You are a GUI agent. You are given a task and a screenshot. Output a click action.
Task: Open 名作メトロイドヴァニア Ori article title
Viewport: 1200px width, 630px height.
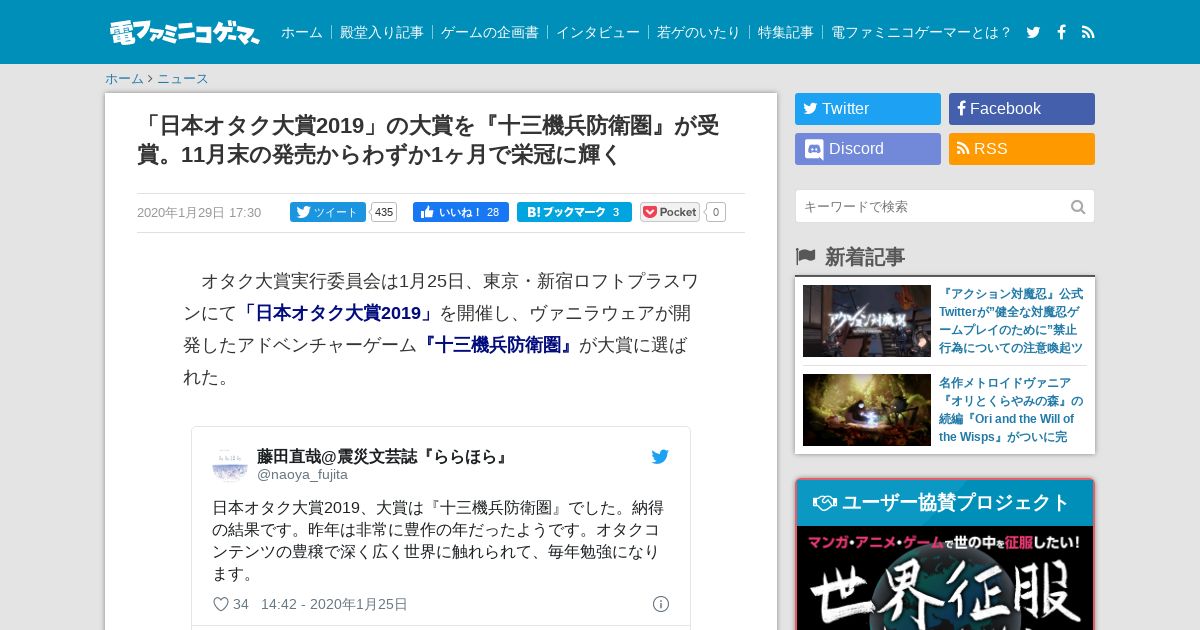pyautogui.click(x=1011, y=410)
